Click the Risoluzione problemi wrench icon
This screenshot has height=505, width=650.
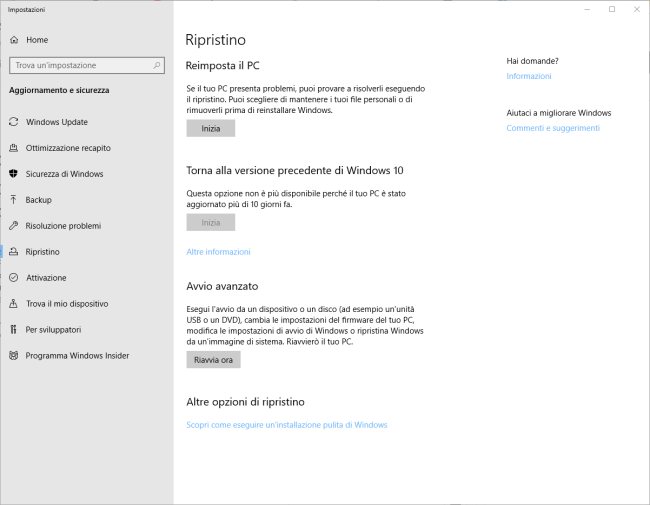[x=14, y=226]
